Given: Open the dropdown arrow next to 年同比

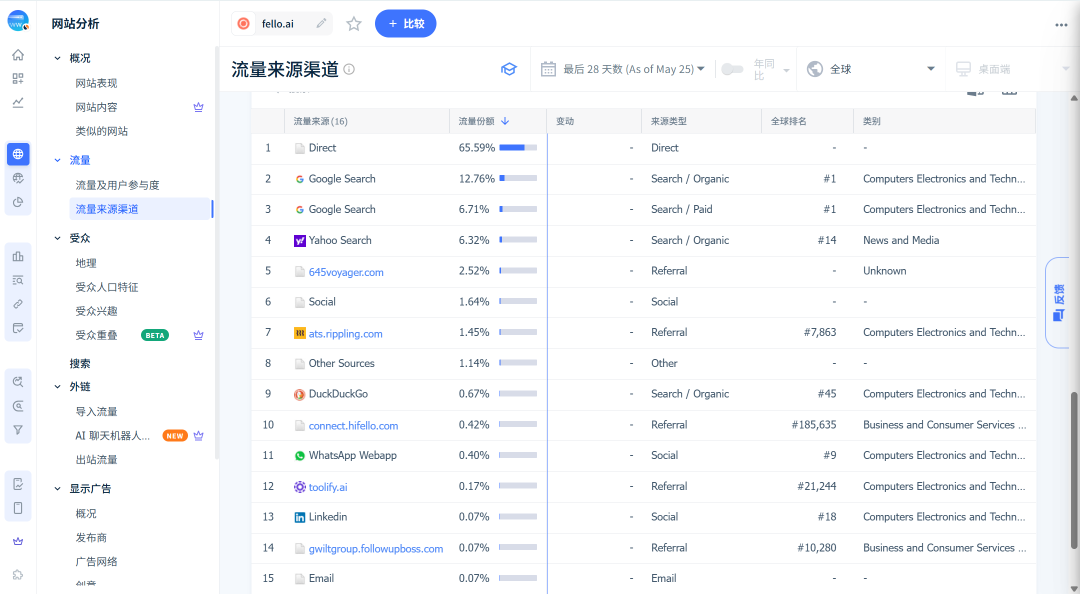Looking at the screenshot, I should click(787, 70).
